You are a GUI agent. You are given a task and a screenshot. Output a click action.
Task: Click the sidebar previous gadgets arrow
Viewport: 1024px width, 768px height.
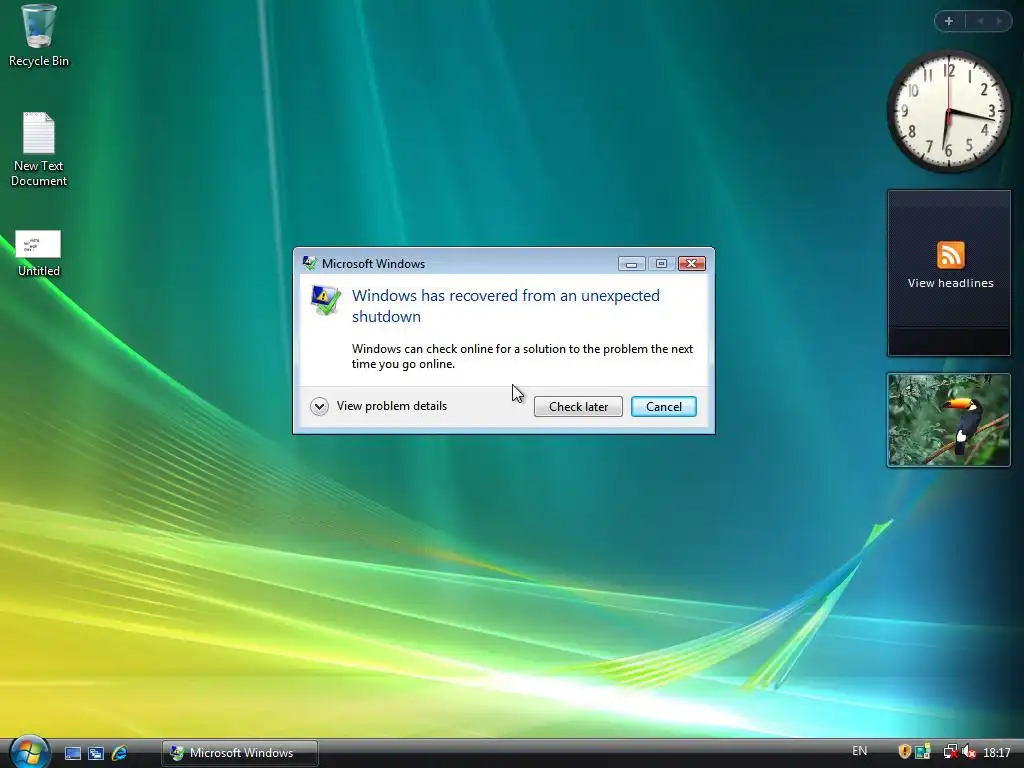980,21
